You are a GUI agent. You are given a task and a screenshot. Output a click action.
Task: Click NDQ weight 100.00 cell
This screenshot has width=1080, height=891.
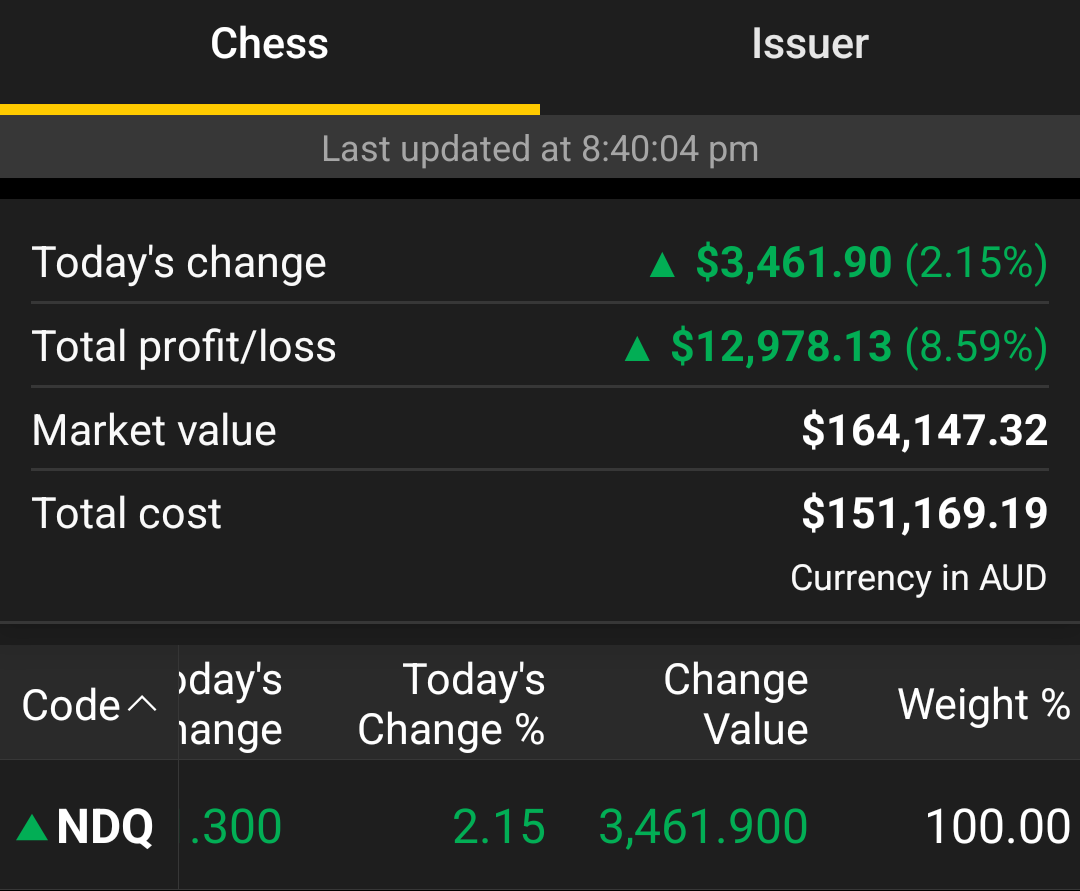998,826
